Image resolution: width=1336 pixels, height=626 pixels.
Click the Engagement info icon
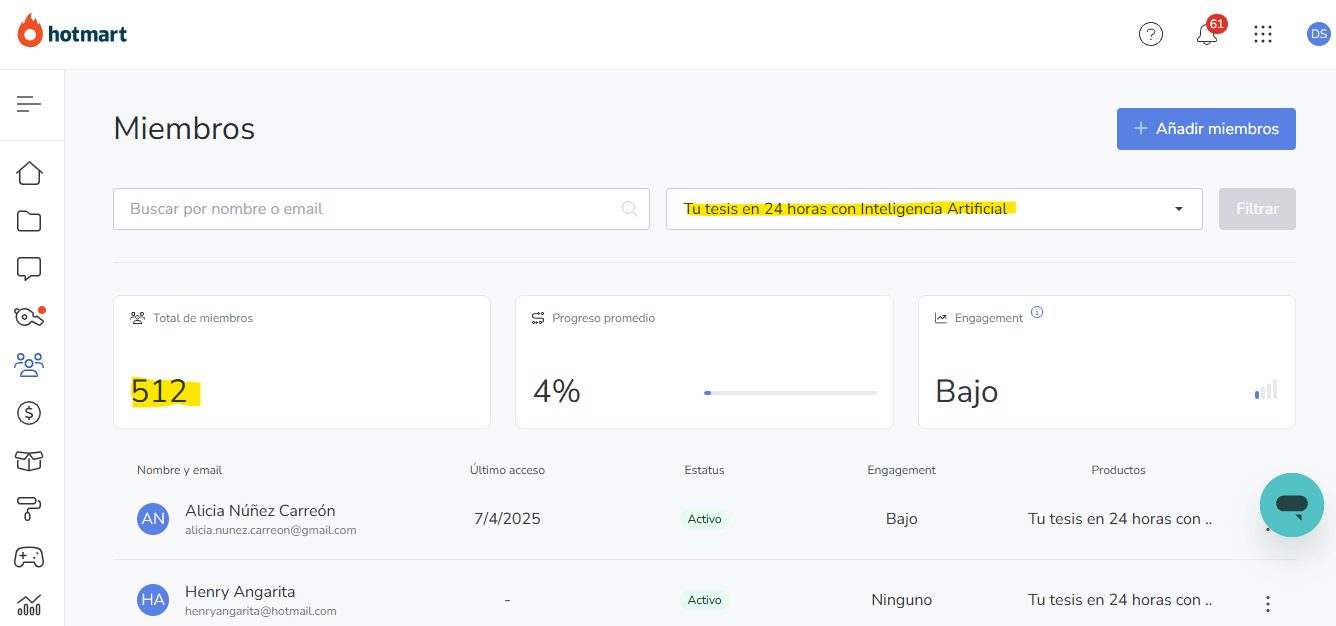(x=1037, y=312)
